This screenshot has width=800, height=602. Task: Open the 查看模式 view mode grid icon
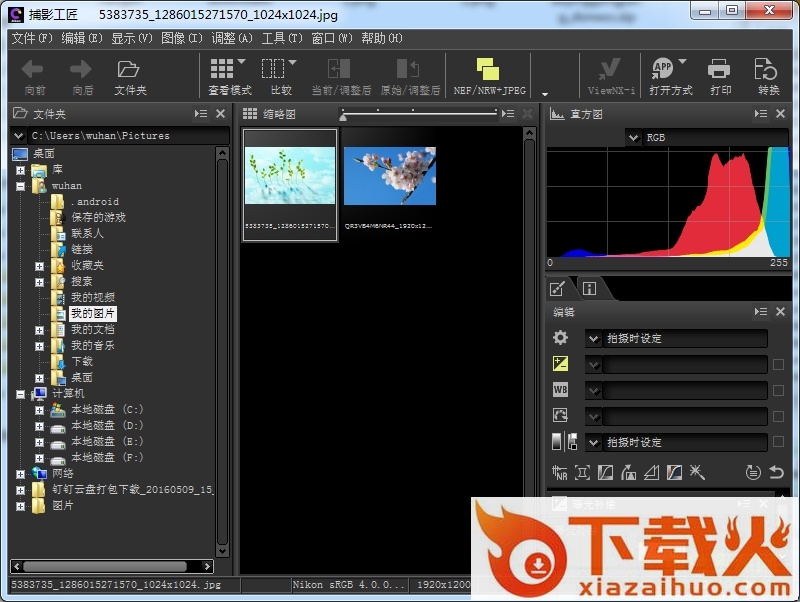[222, 68]
